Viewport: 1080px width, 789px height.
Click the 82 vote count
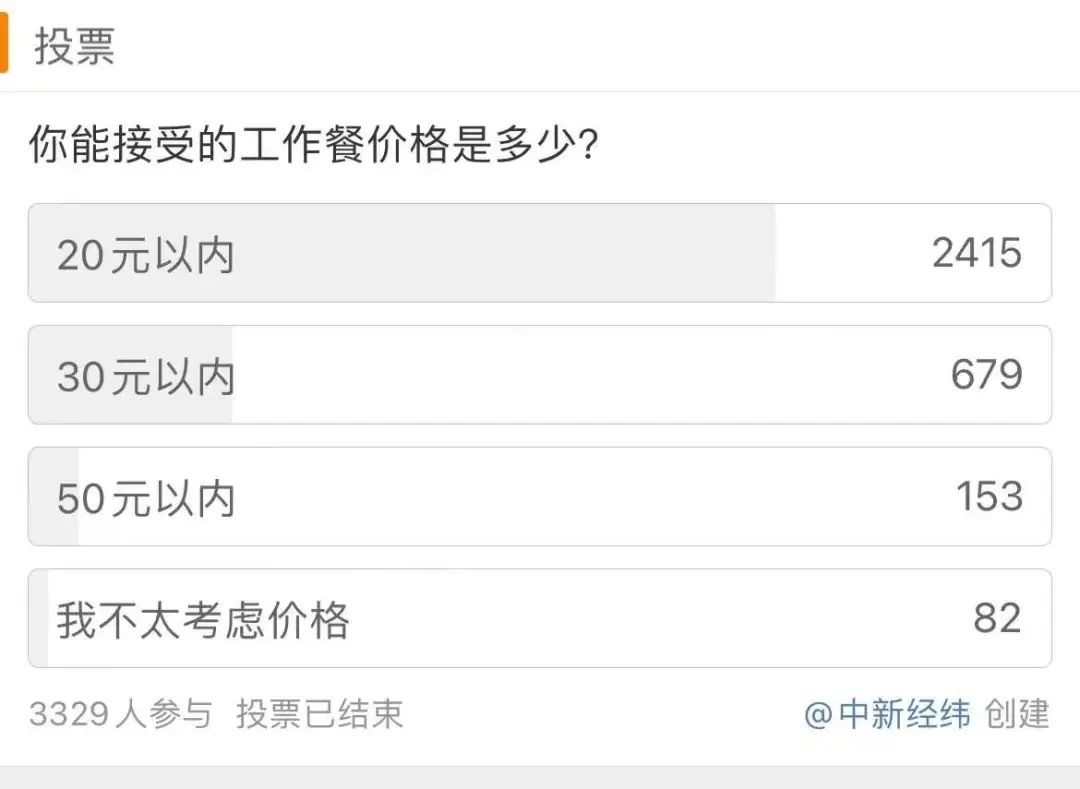(x=997, y=619)
